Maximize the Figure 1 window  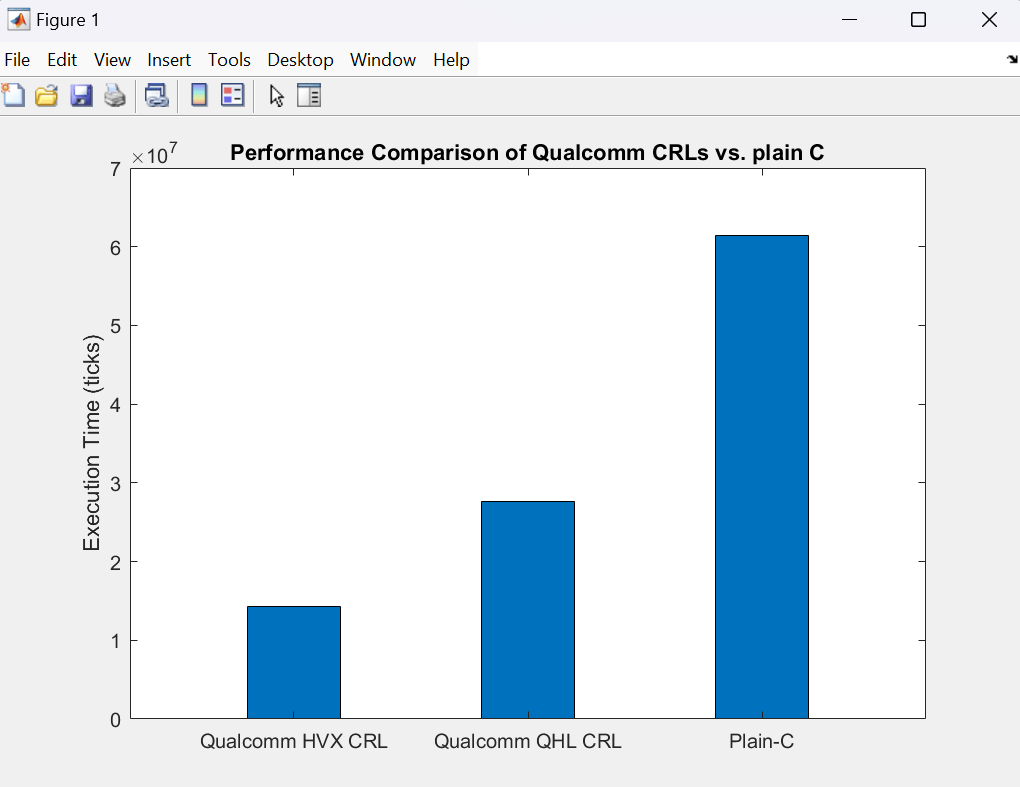(918, 20)
